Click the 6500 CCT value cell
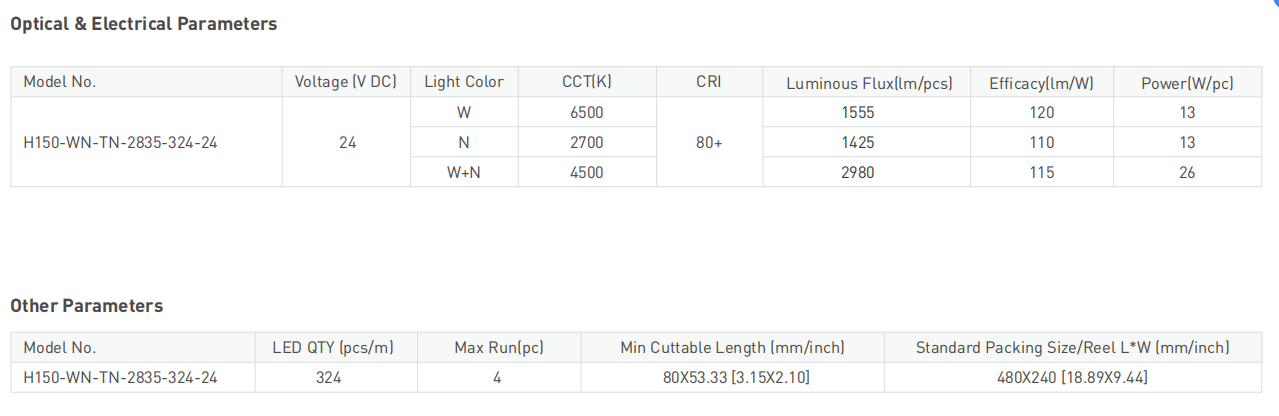This screenshot has height=416, width=1279. tap(586, 112)
